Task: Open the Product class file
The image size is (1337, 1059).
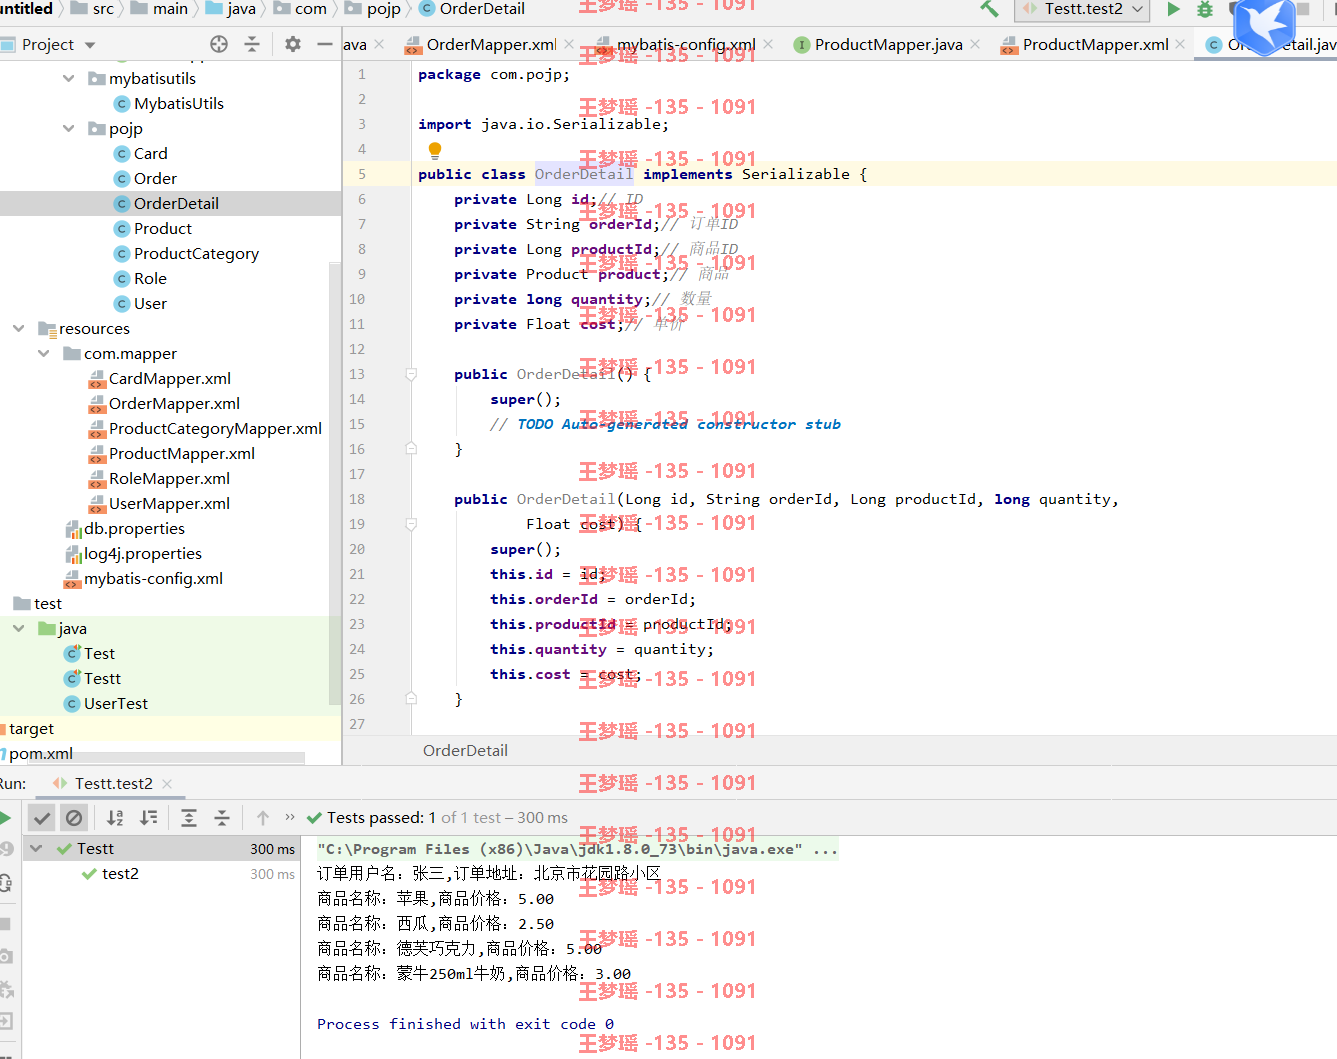Action: 152,228
